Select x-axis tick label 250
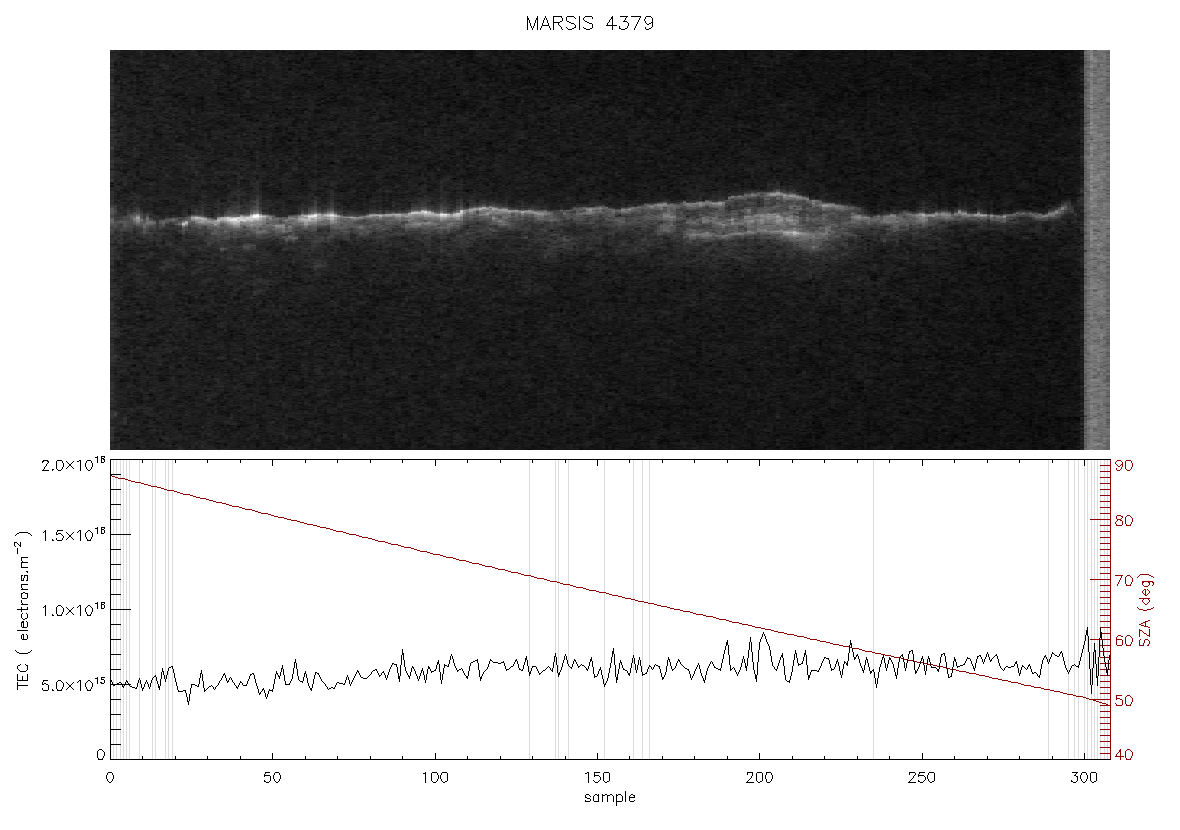 (922, 778)
